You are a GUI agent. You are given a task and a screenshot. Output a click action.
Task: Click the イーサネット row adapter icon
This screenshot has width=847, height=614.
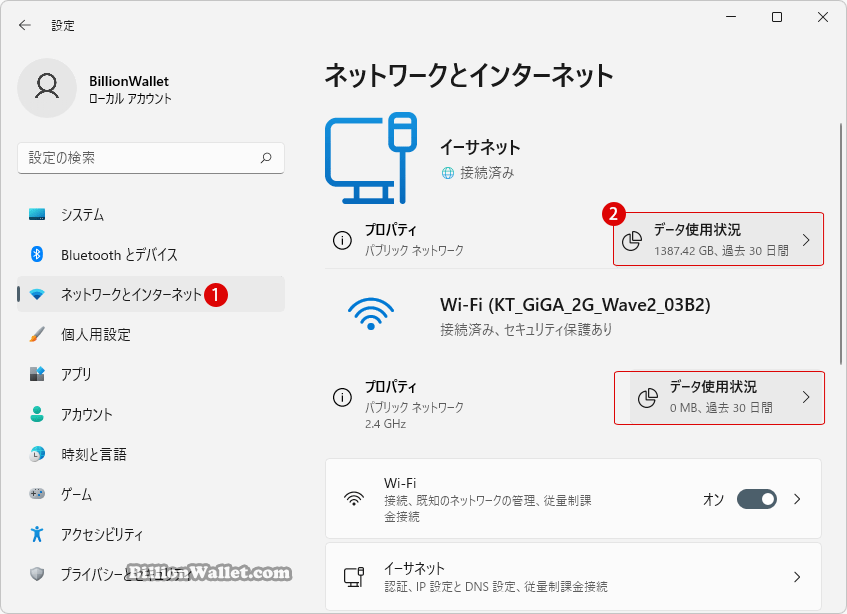coord(354,577)
